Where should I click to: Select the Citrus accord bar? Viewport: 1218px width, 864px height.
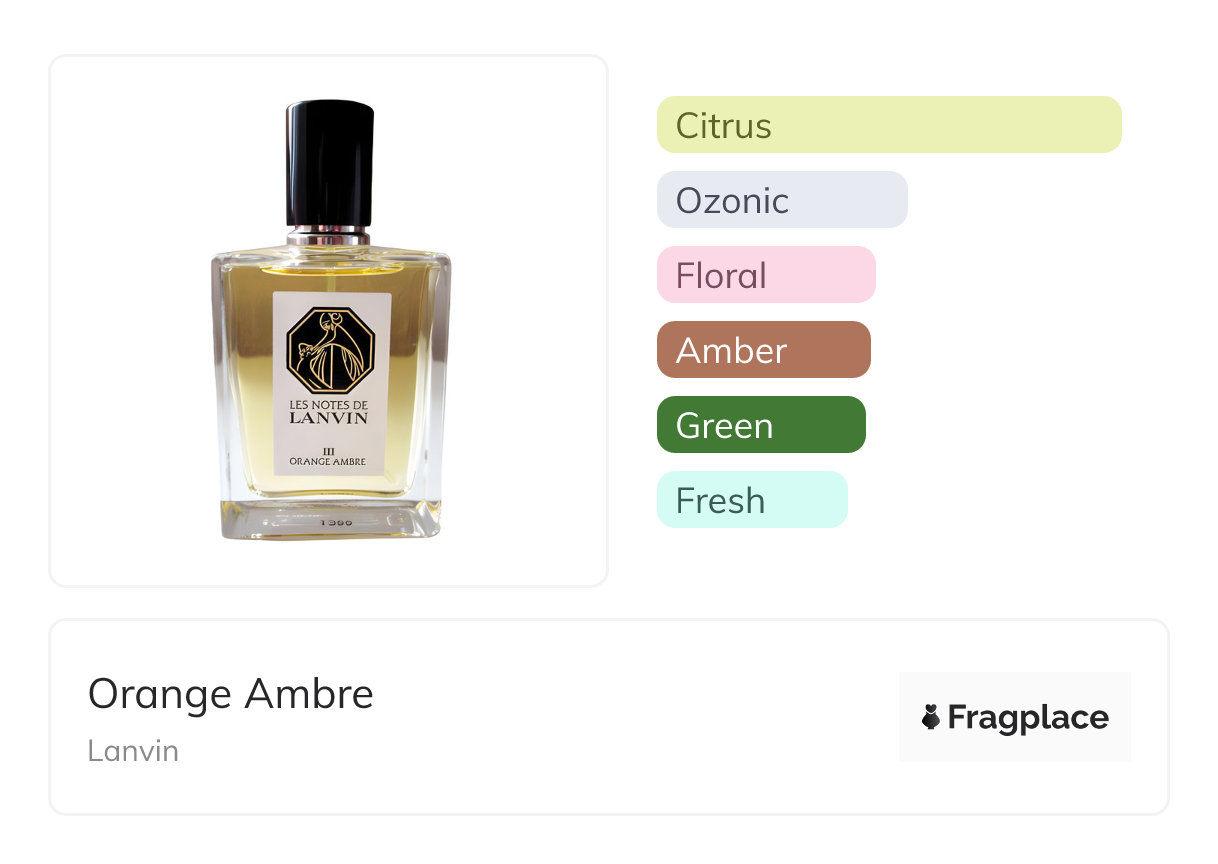[x=889, y=125]
